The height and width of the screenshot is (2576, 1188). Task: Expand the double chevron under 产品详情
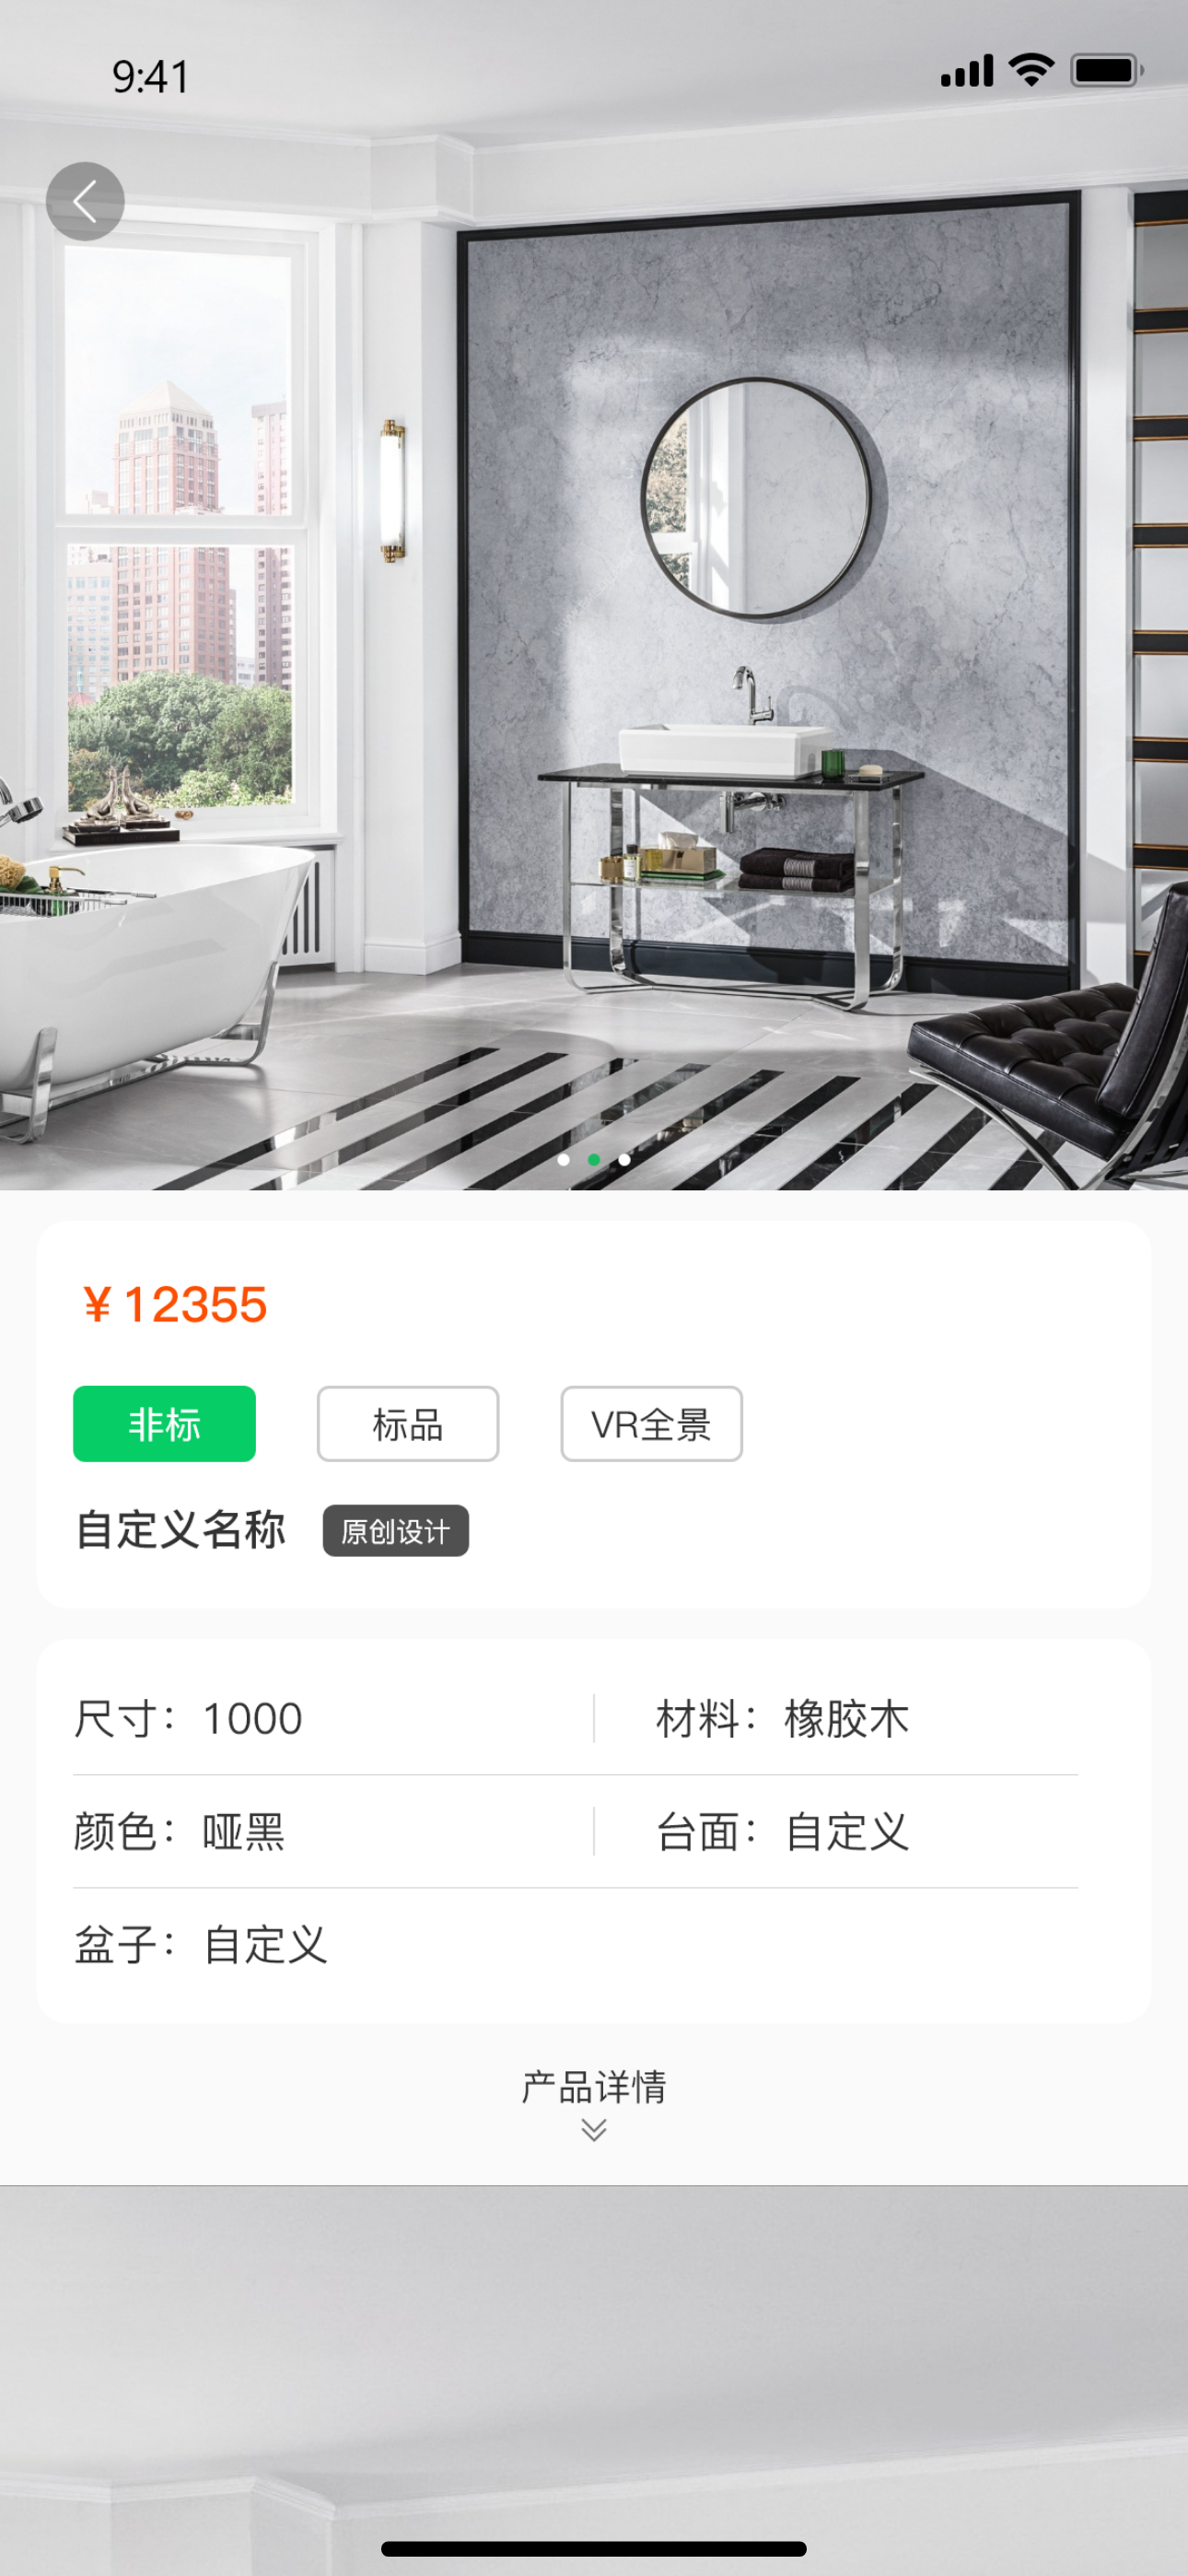594,2130
